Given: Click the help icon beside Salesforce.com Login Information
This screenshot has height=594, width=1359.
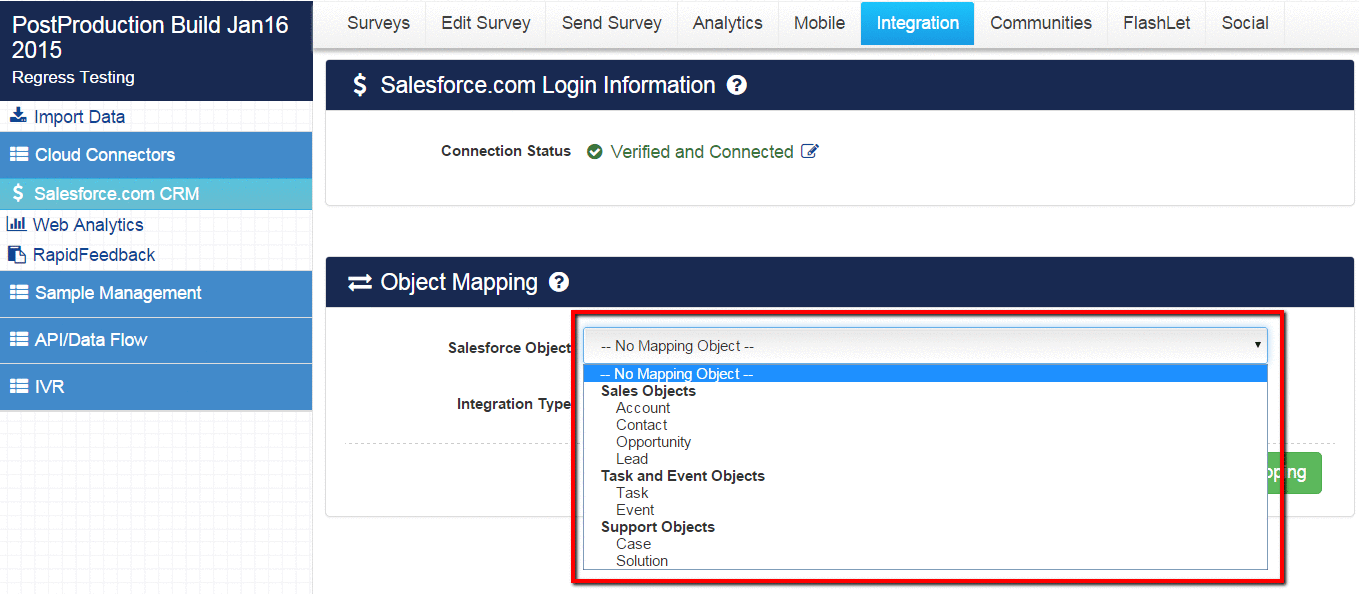Looking at the screenshot, I should (x=737, y=85).
